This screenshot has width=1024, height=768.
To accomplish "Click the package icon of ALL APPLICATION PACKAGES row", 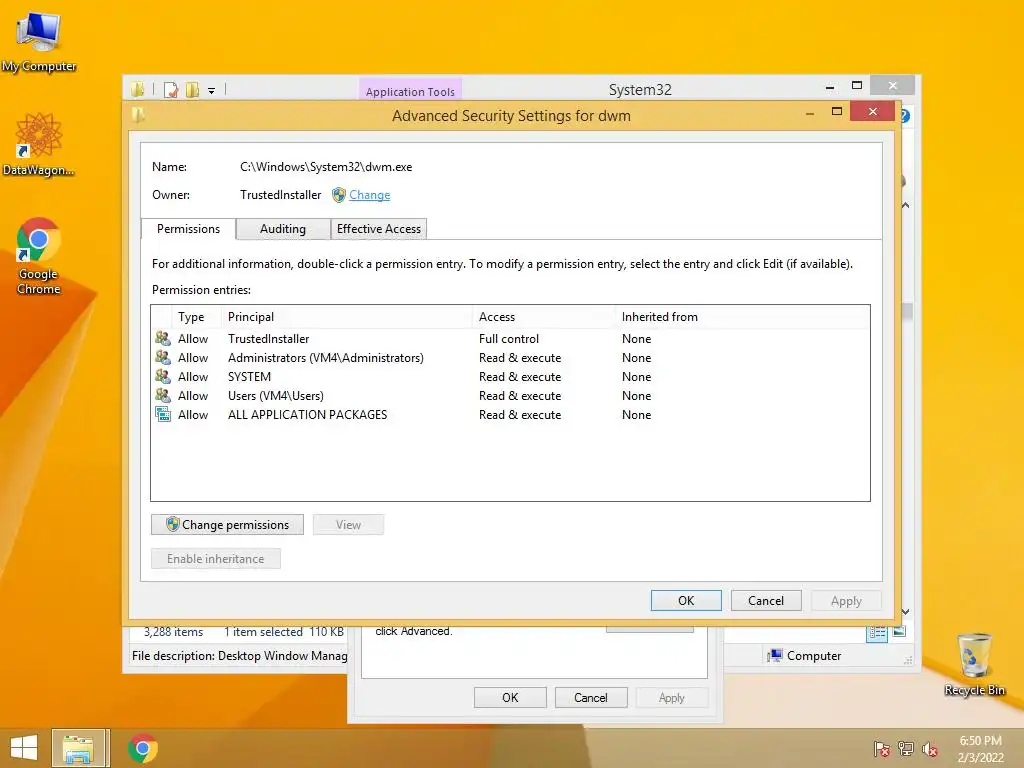I will coord(163,414).
